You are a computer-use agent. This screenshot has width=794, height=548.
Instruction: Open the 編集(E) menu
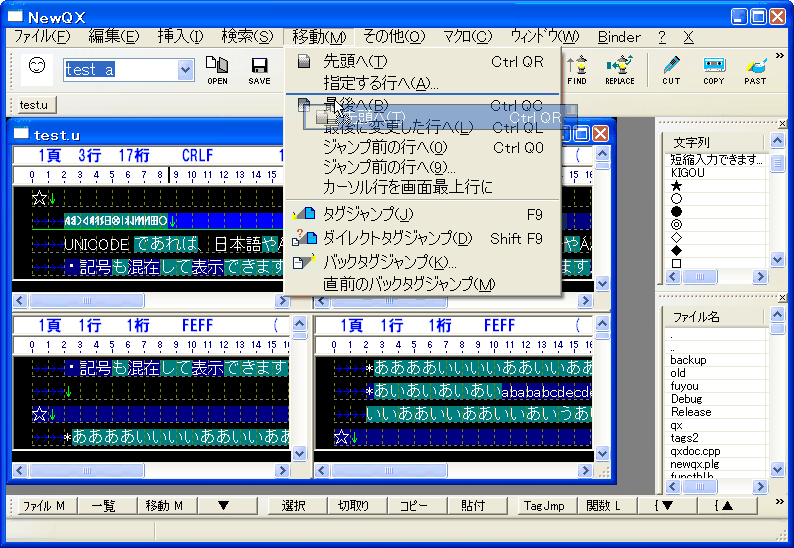coord(114,36)
